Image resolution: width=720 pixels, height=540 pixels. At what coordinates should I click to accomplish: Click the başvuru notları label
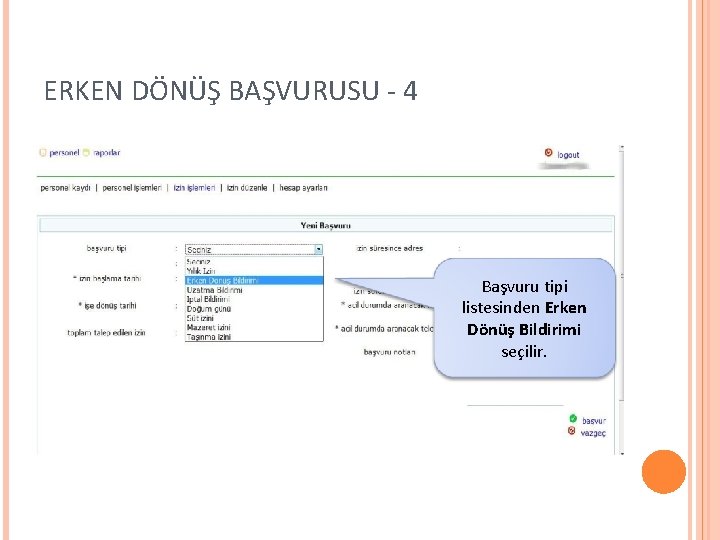(x=389, y=352)
